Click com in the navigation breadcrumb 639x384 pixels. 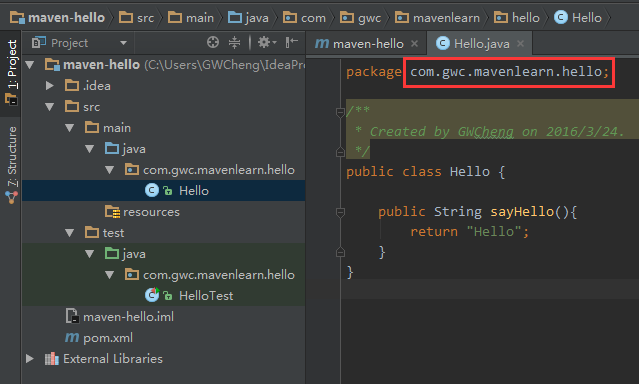tap(304, 18)
